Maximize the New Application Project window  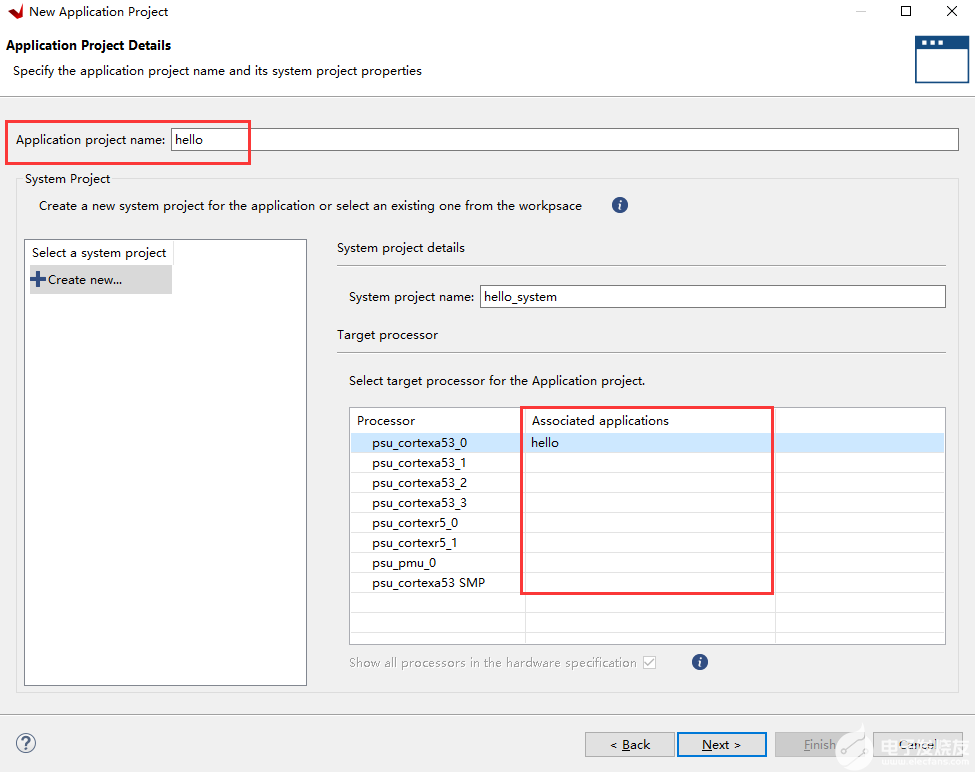(x=906, y=12)
